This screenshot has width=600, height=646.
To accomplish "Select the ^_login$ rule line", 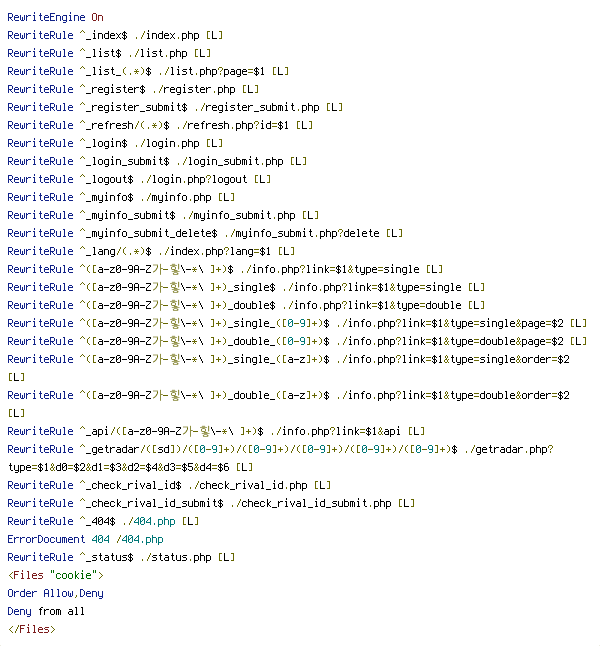I will point(115,143).
